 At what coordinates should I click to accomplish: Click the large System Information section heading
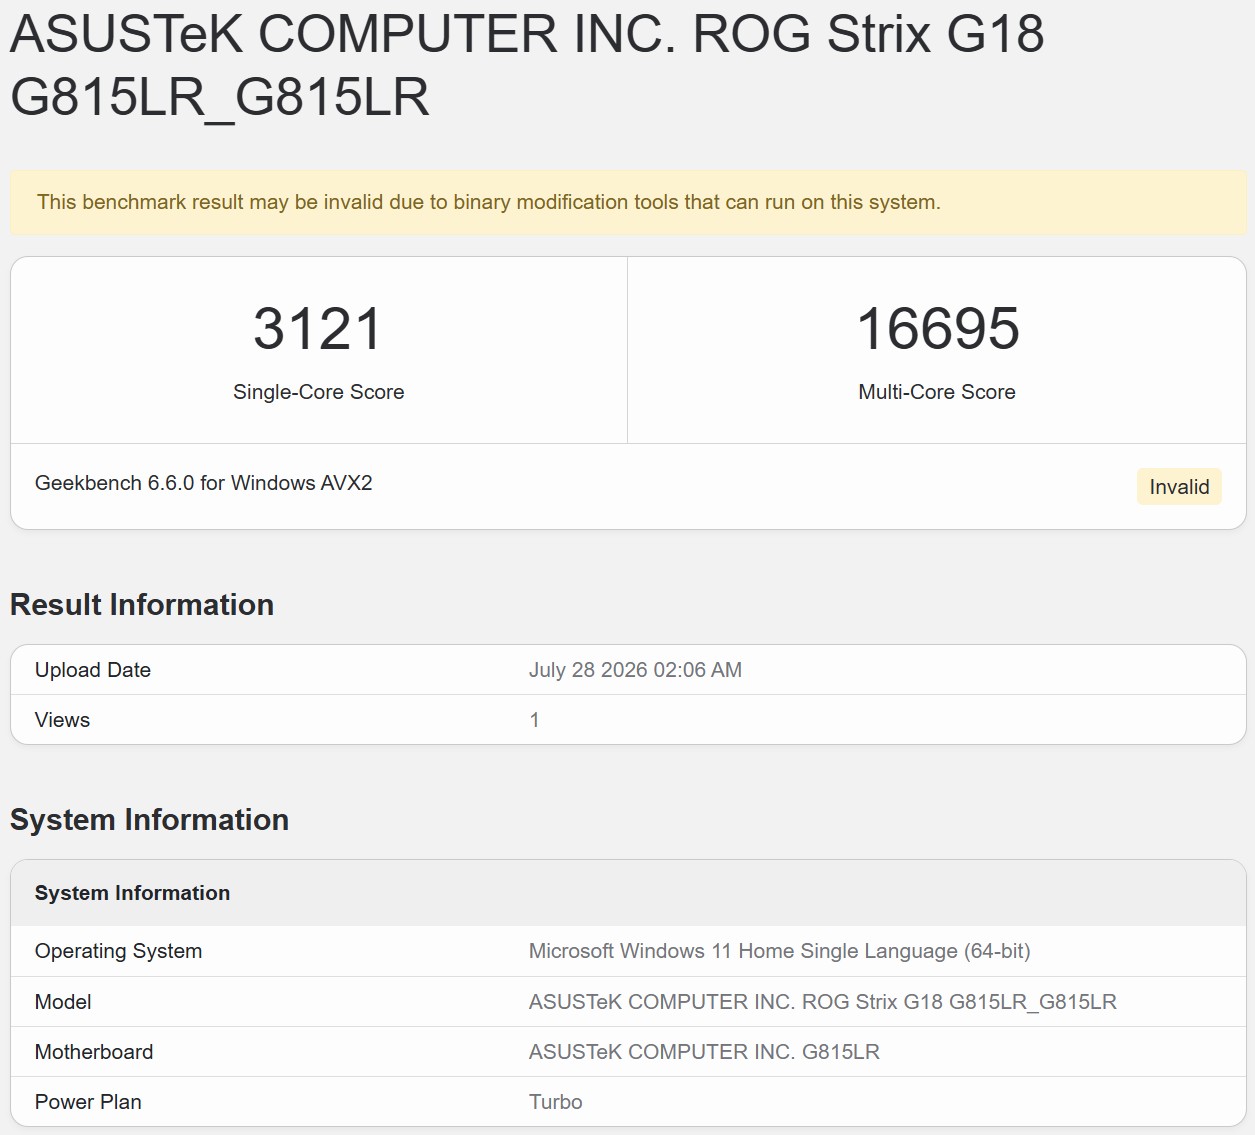coord(149,820)
